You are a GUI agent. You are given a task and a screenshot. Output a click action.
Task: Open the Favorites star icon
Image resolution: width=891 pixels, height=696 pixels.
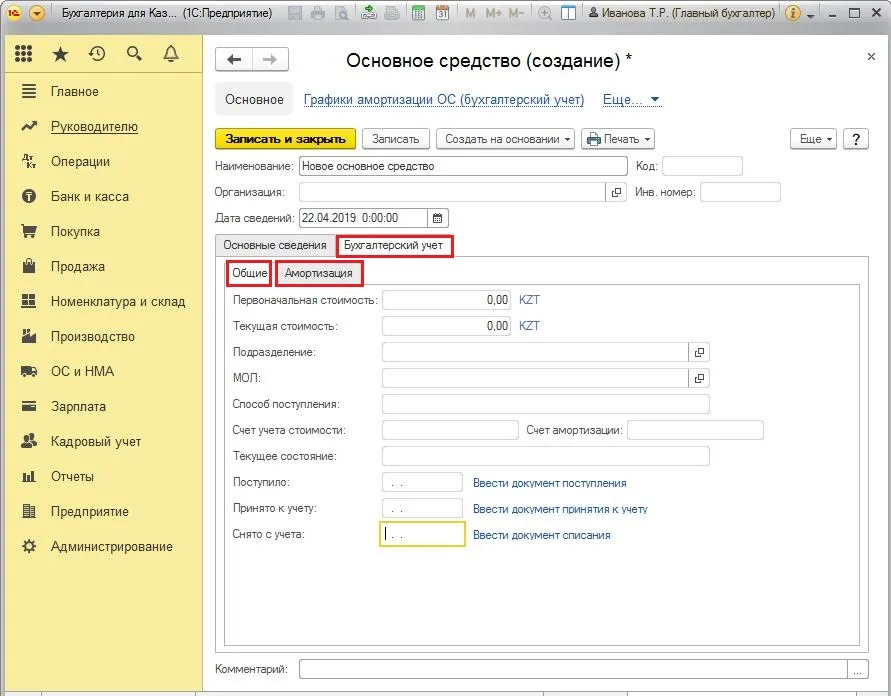point(60,54)
